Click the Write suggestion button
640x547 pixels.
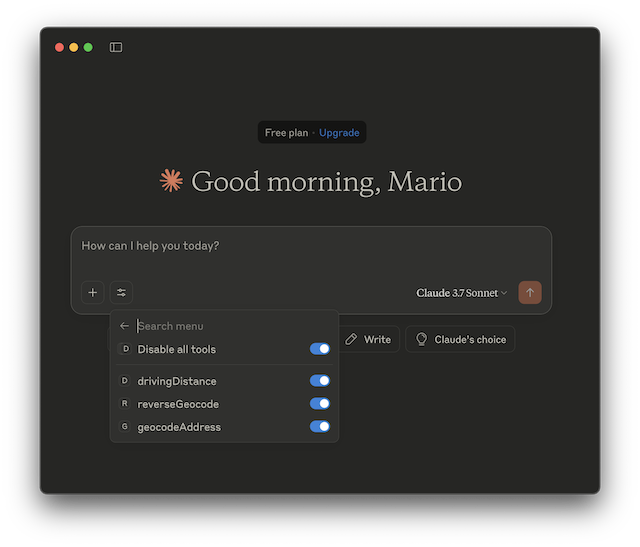pyautogui.click(x=369, y=339)
